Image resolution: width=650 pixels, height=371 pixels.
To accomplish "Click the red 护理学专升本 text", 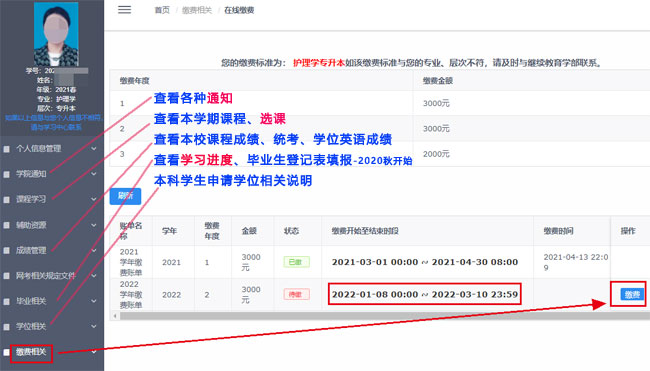I will 319,63.
